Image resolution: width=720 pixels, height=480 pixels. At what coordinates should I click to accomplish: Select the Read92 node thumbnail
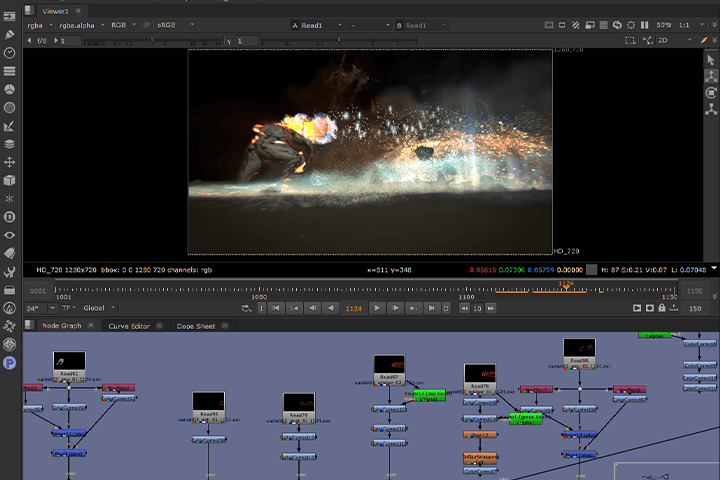(x=69, y=361)
